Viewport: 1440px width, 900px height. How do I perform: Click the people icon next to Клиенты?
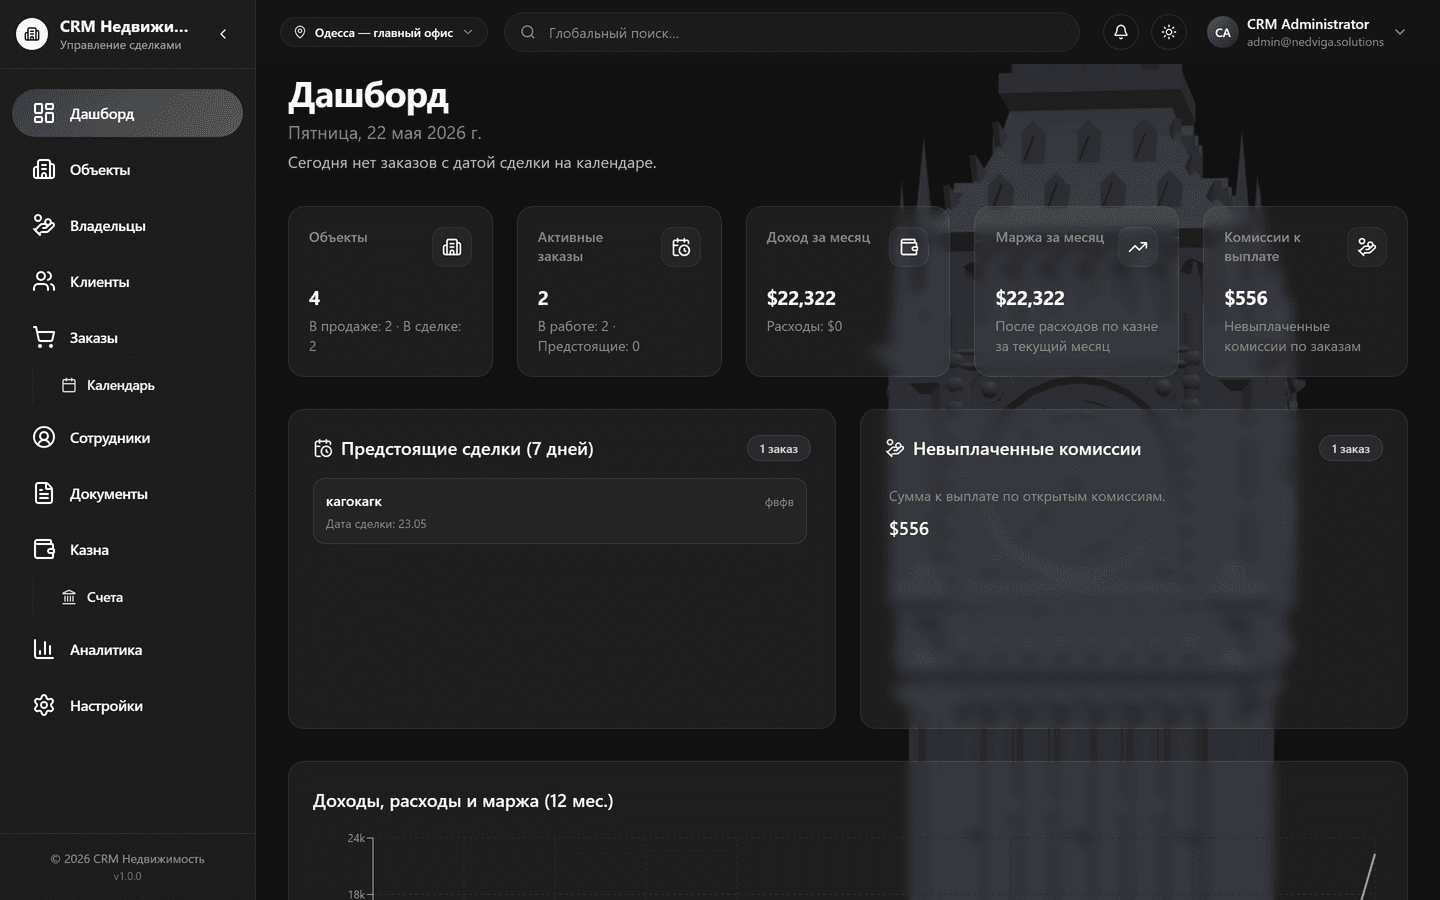(44, 281)
